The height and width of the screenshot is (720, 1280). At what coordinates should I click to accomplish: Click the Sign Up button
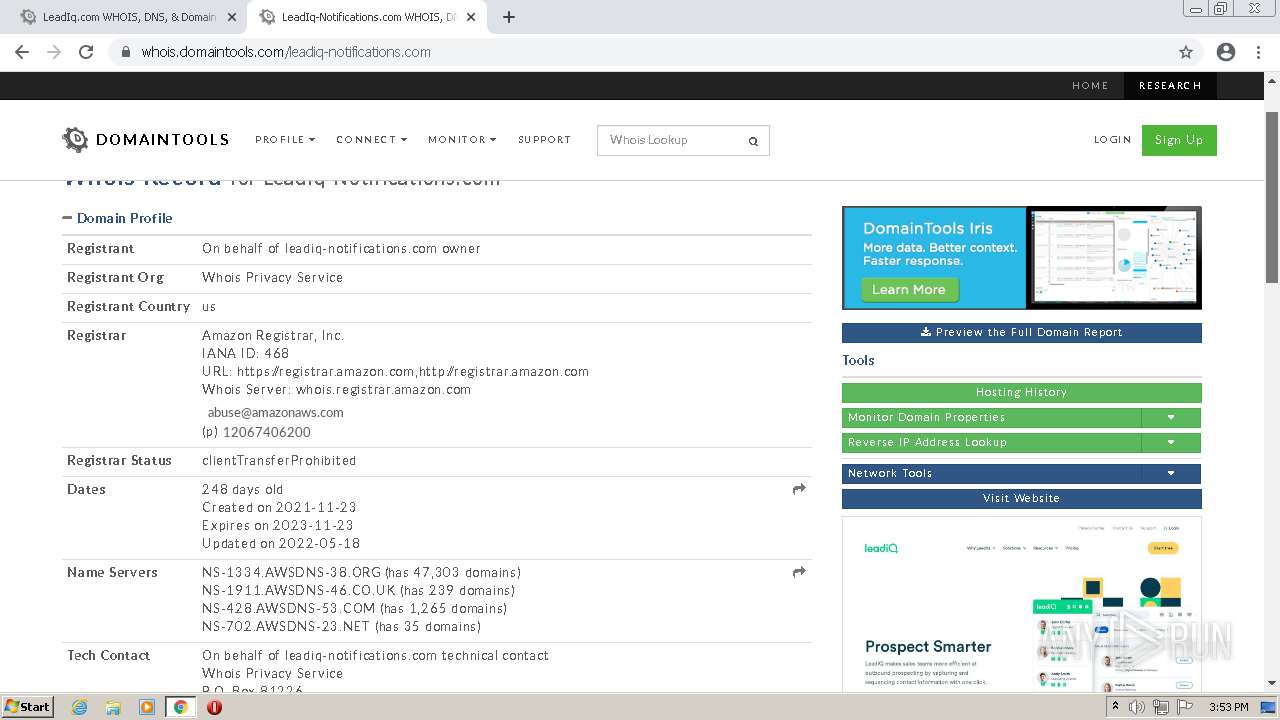tap(1179, 140)
